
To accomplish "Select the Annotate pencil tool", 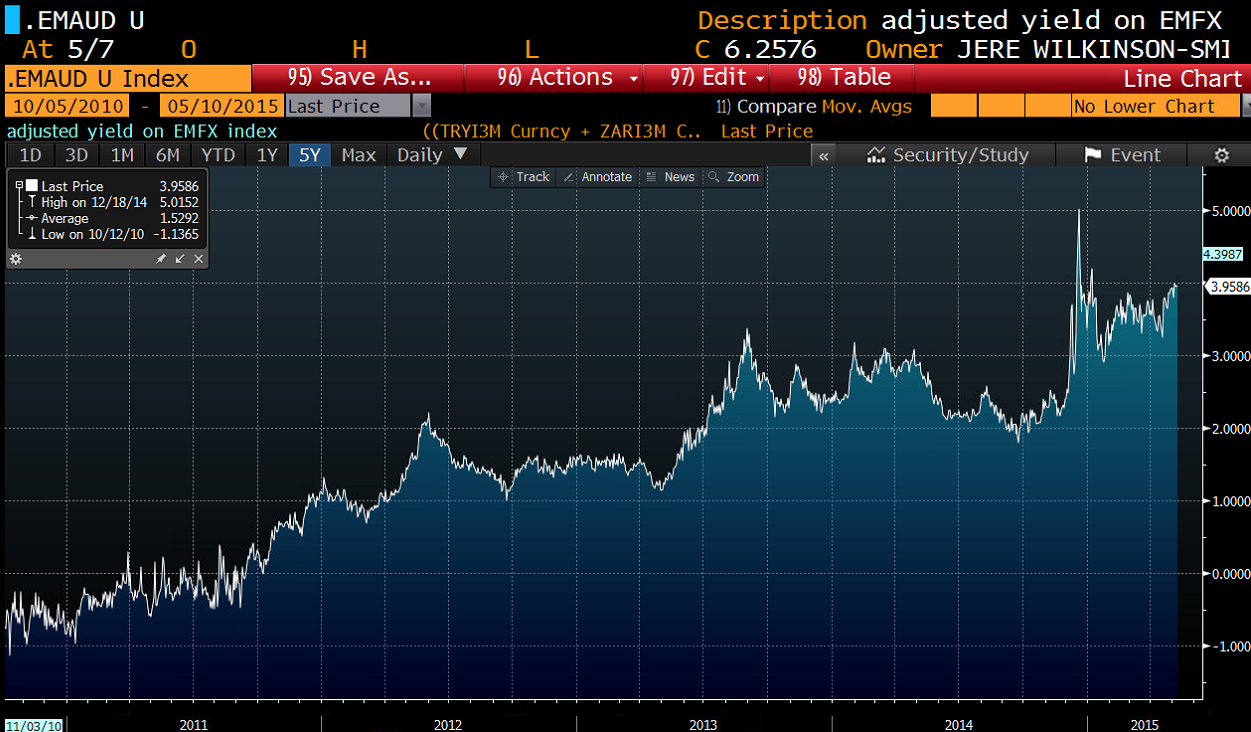I will click(597, 177).
